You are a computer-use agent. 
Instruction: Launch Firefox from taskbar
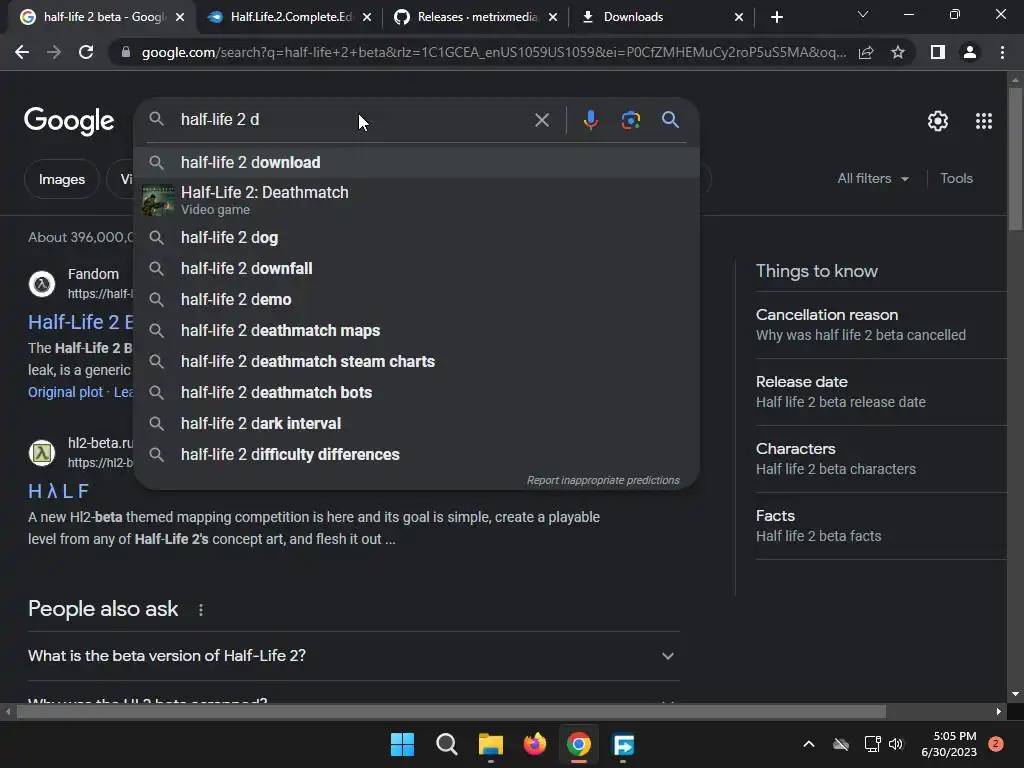tap(535, 744)
